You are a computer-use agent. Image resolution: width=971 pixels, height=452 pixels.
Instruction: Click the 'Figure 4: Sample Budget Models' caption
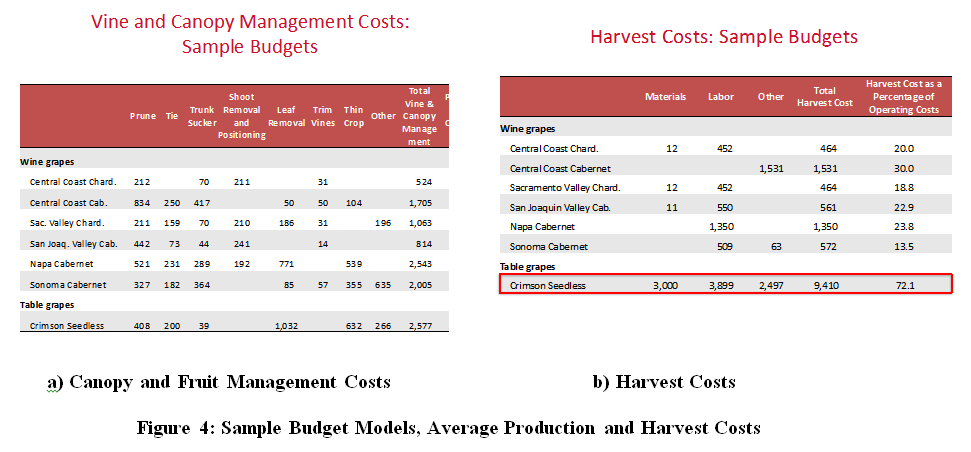tap(448, 428)
